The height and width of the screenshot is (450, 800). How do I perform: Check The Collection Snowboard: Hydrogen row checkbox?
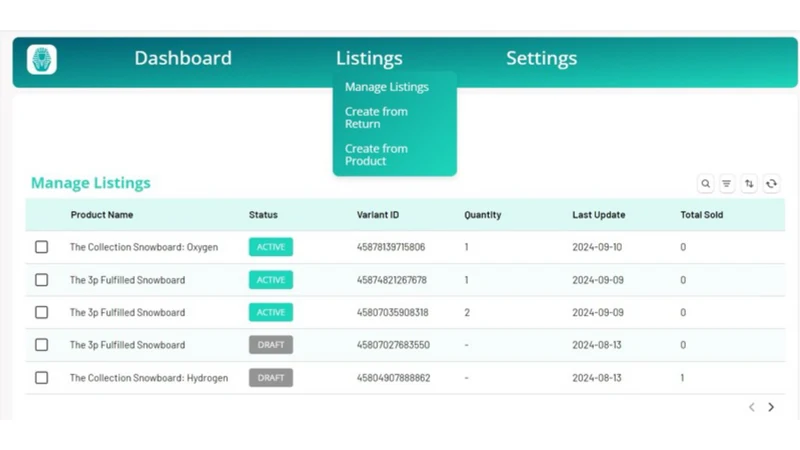point(41,378)
